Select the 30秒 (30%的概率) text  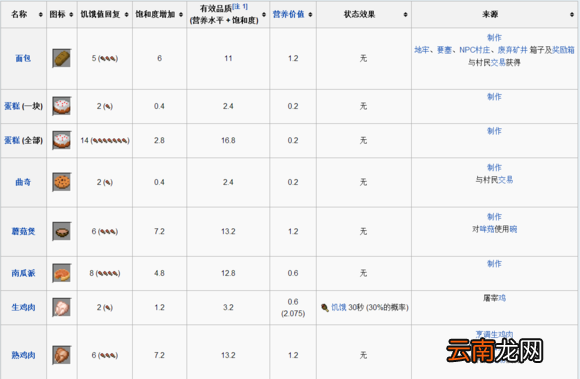(378, 308)
